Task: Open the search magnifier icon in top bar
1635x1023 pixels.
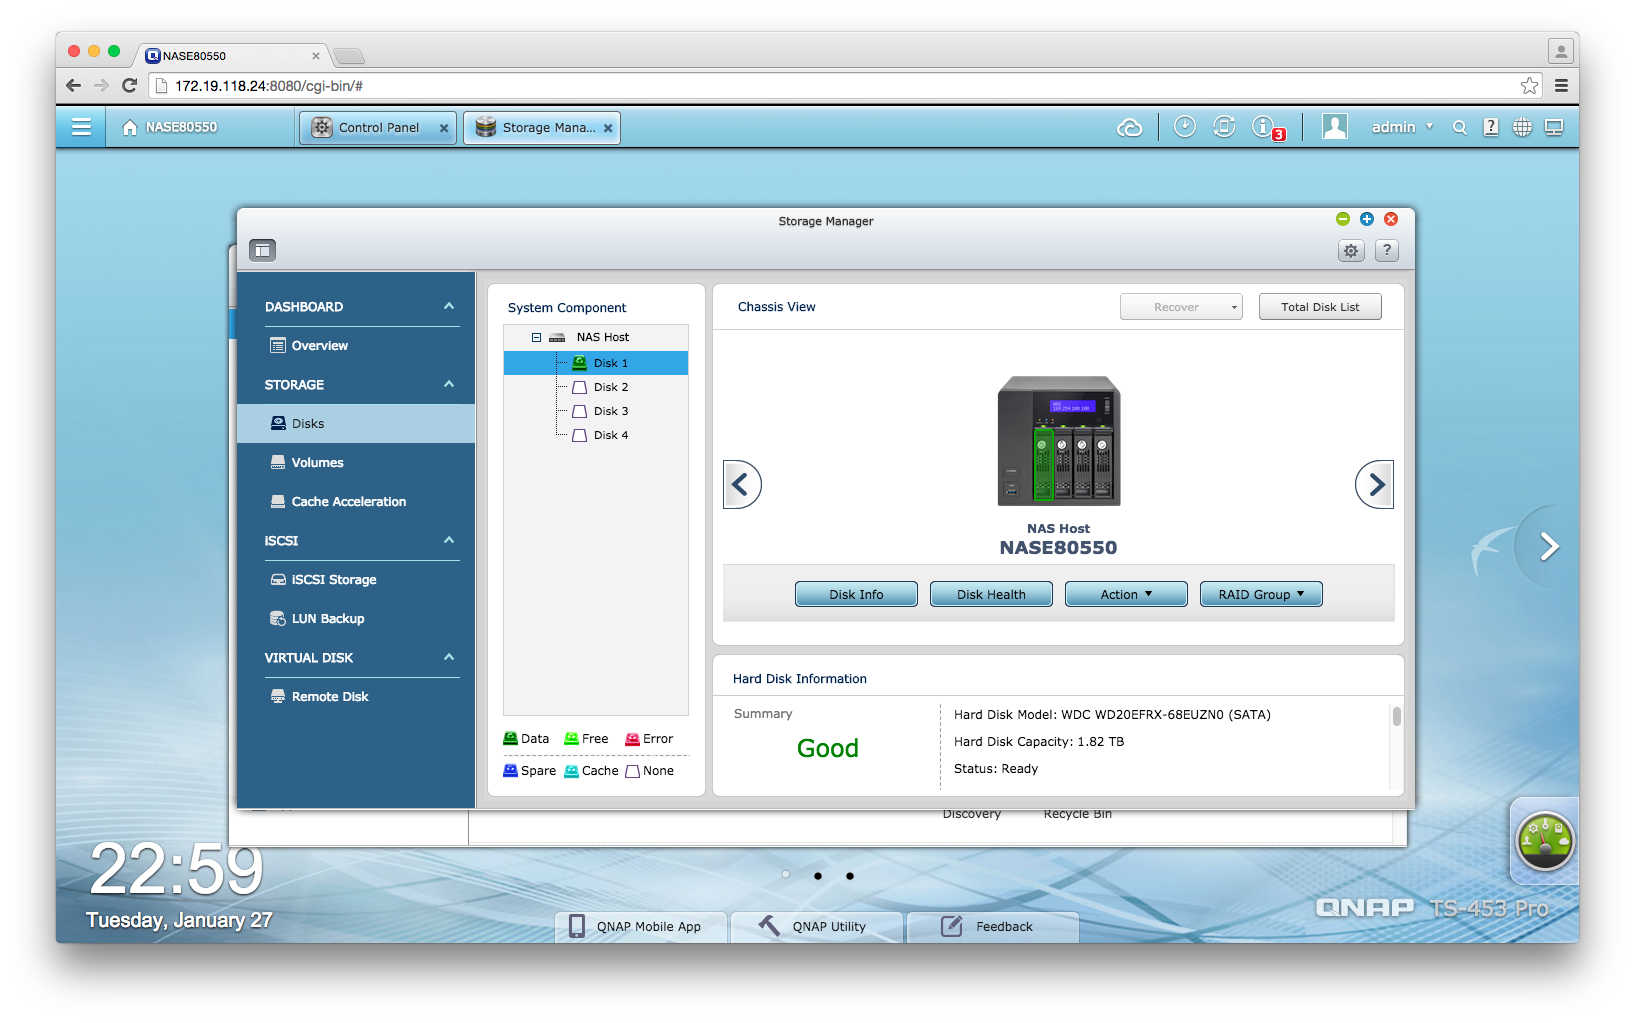Action: tap(1459, 127)
